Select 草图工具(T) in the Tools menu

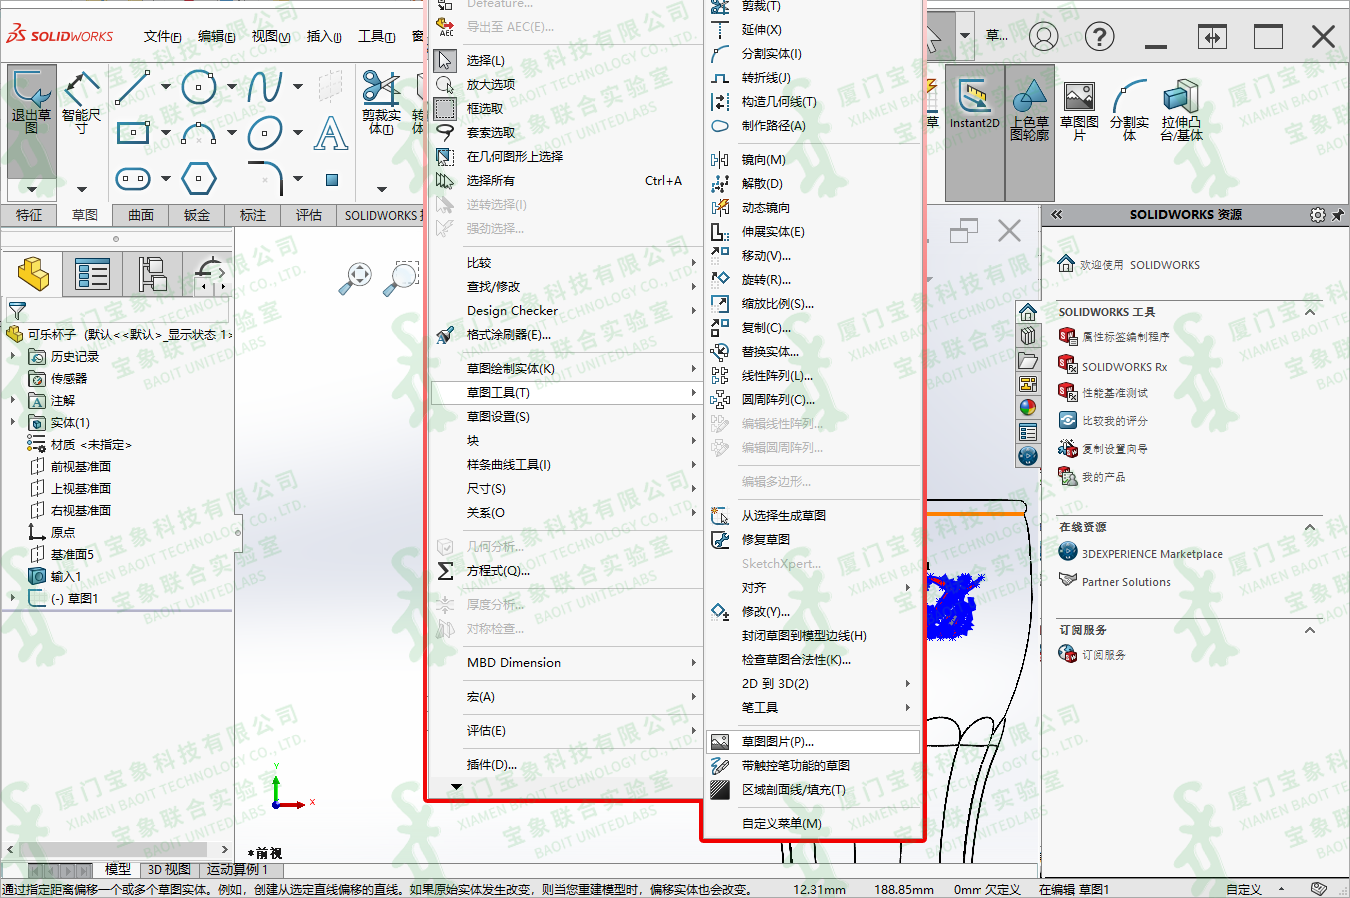click(566, 393)
